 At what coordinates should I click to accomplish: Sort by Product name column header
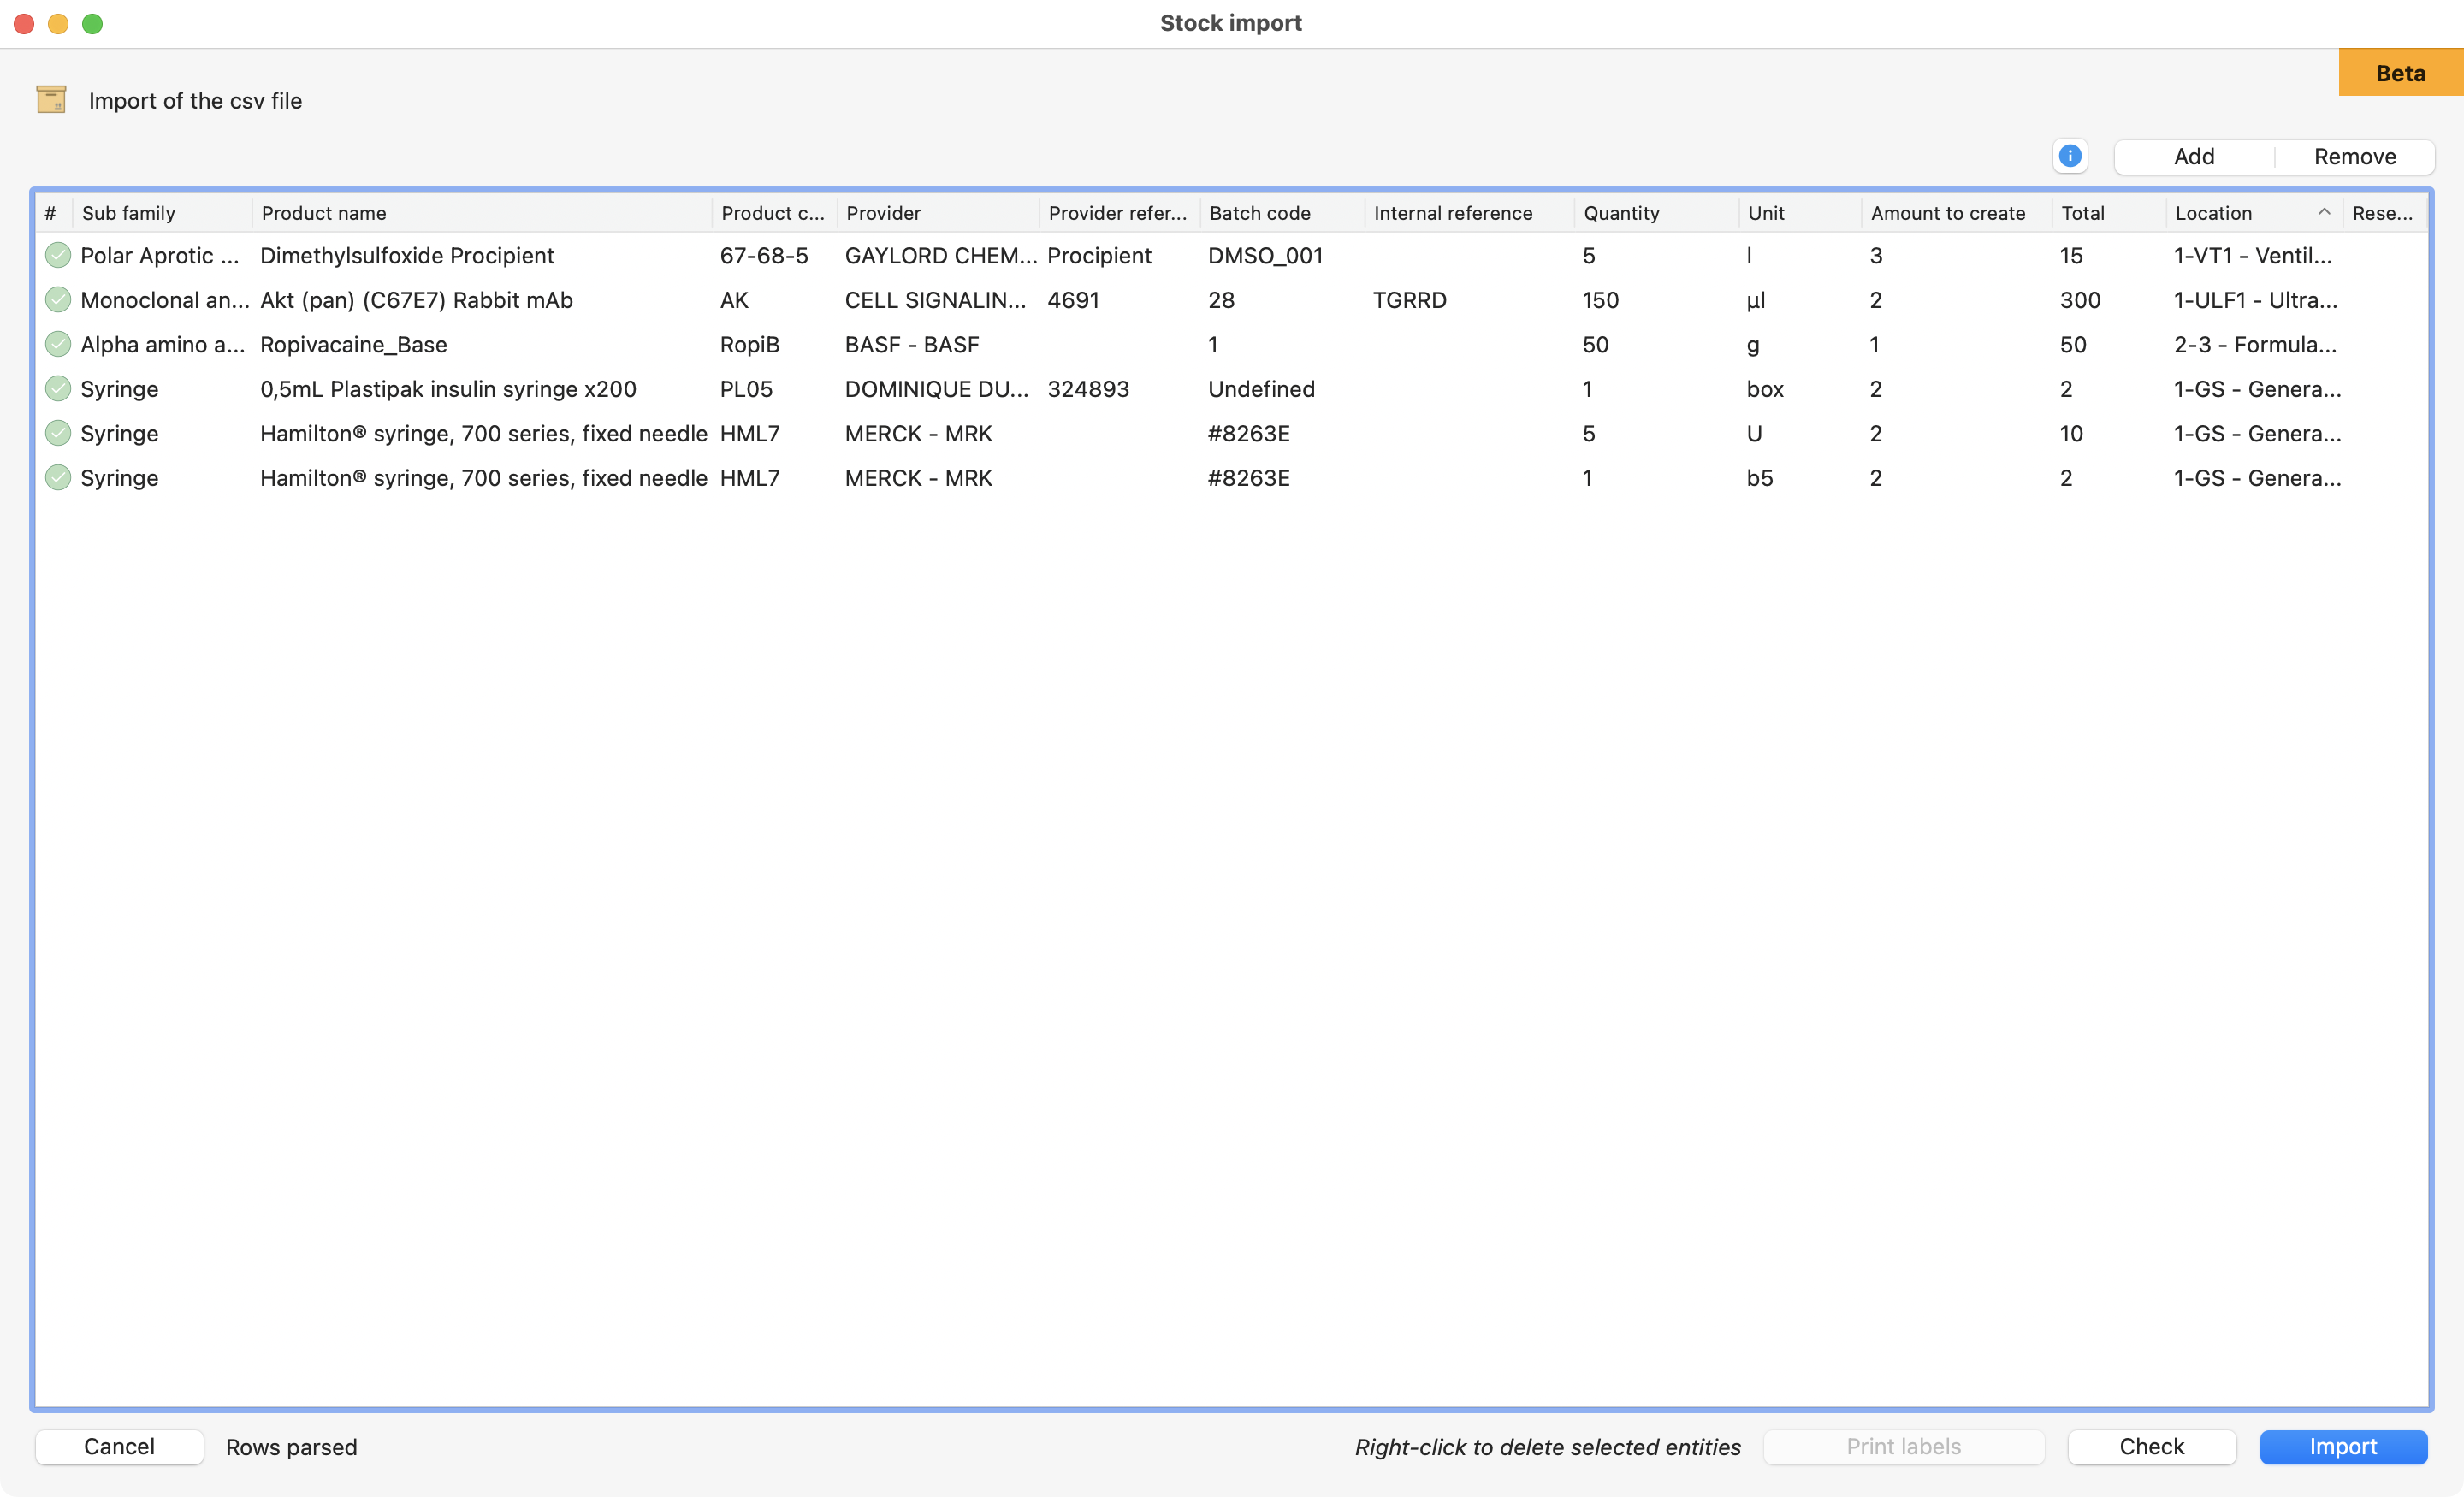click(481, 213)
